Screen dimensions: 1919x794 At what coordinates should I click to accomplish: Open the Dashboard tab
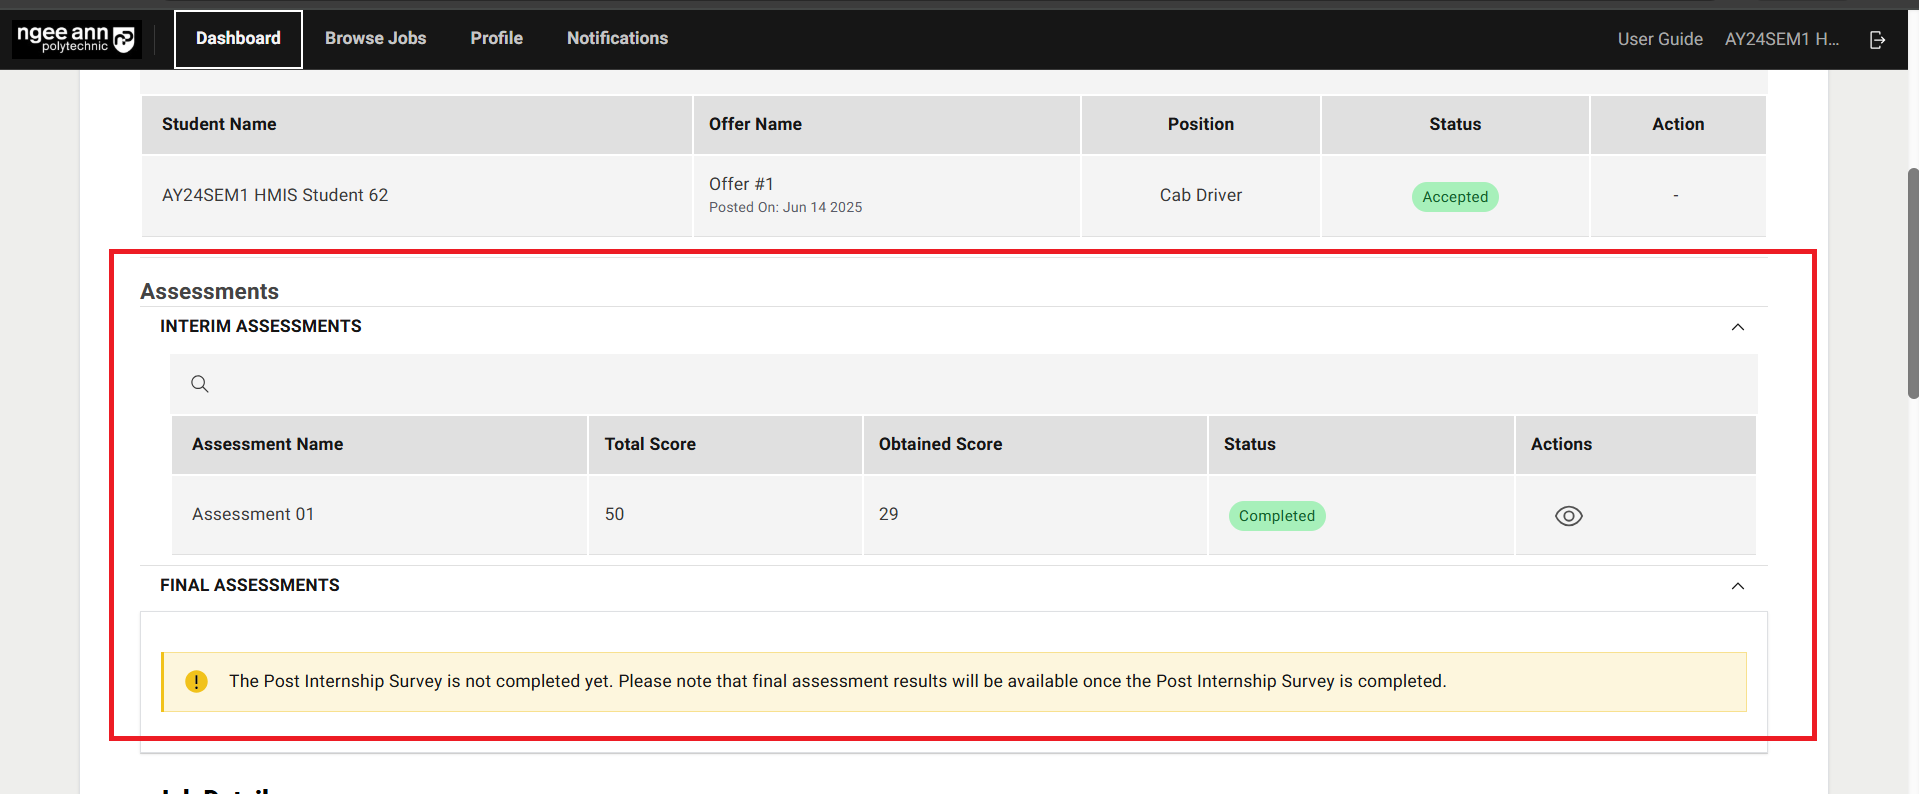[x=238, y=39]
